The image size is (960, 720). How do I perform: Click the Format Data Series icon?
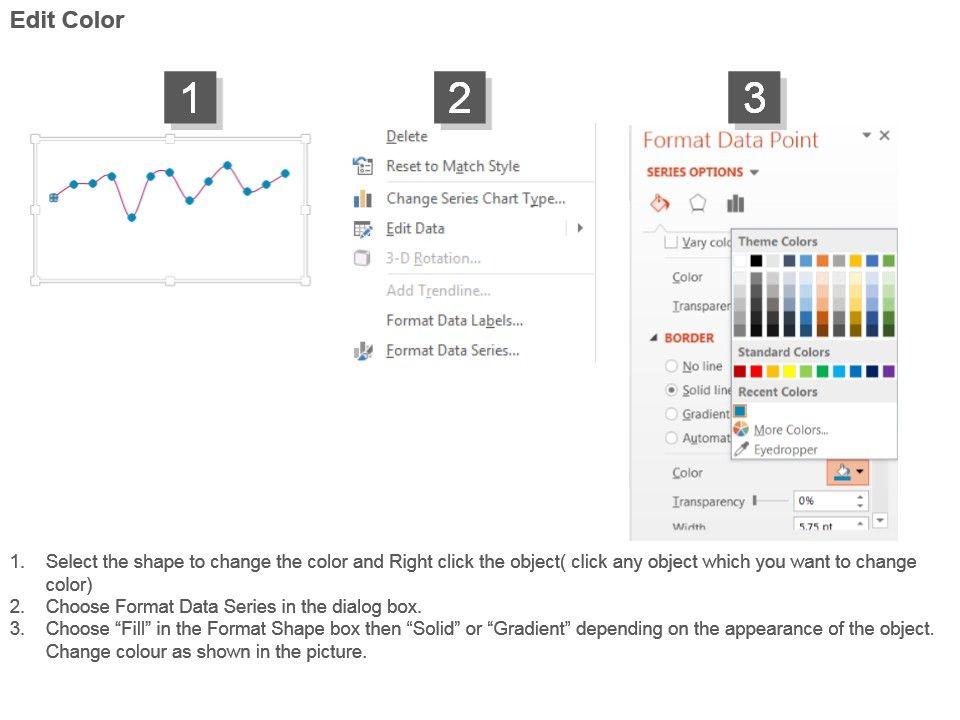(362, 351)
